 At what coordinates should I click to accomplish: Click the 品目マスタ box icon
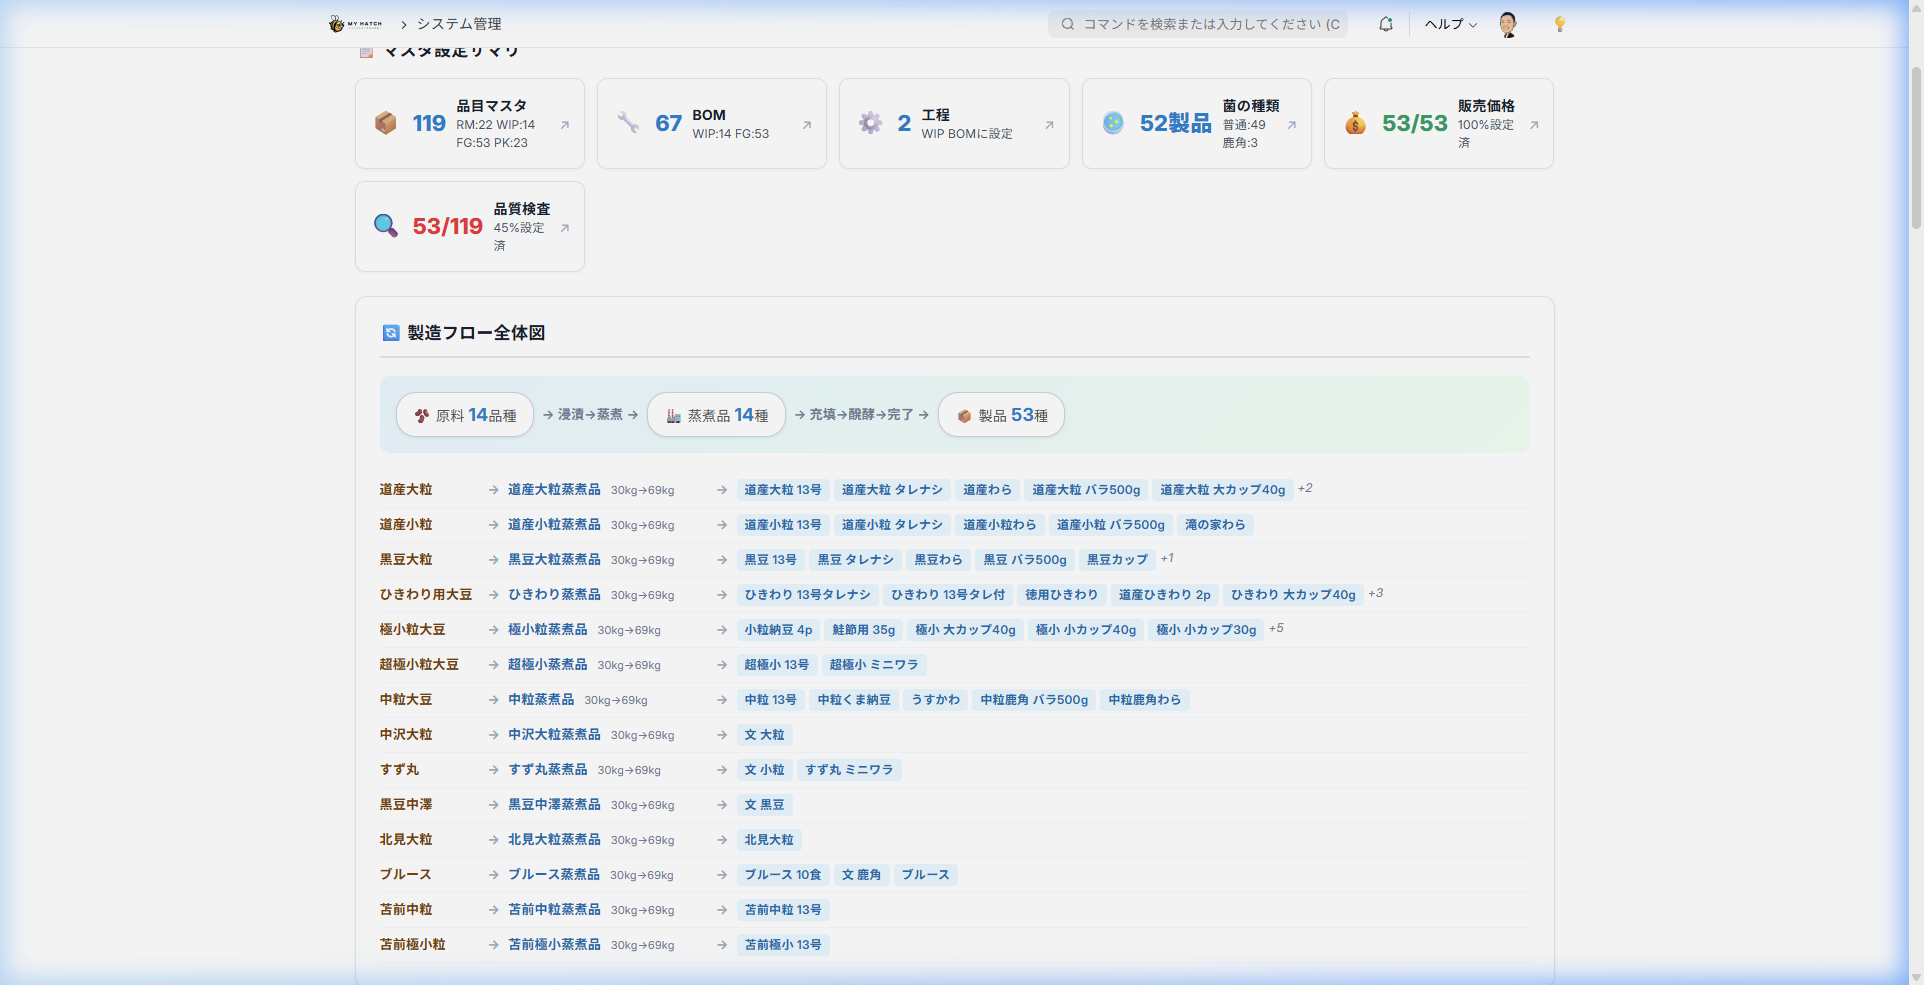[386, 123]
